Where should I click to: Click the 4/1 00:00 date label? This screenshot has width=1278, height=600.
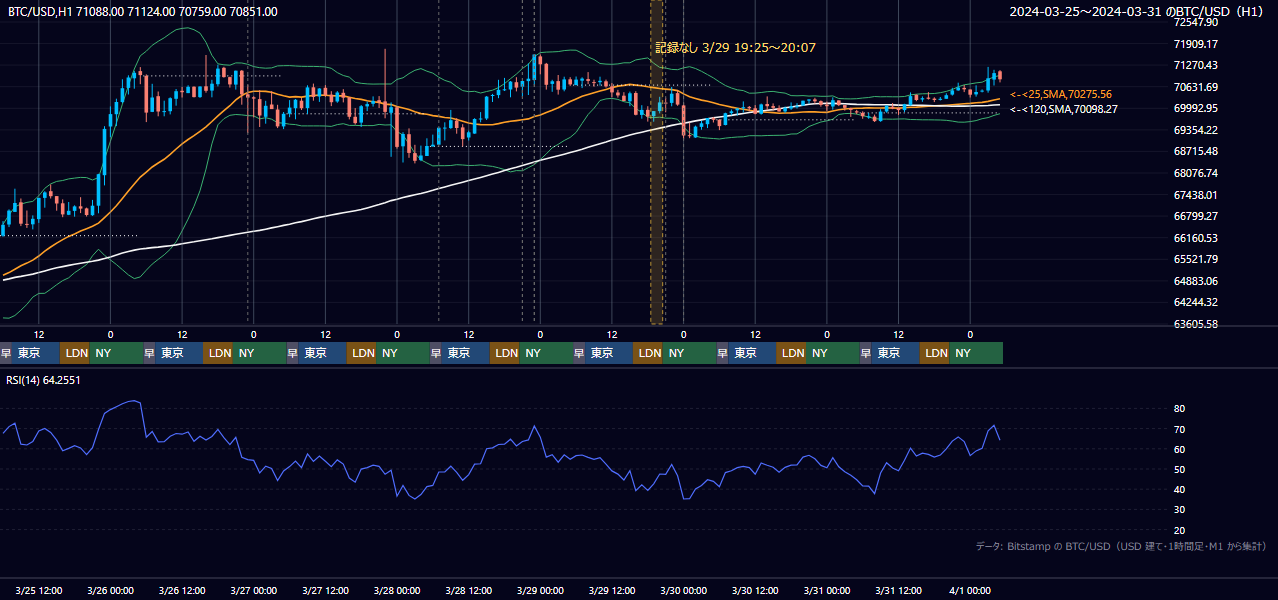click(x=970, y=590)
